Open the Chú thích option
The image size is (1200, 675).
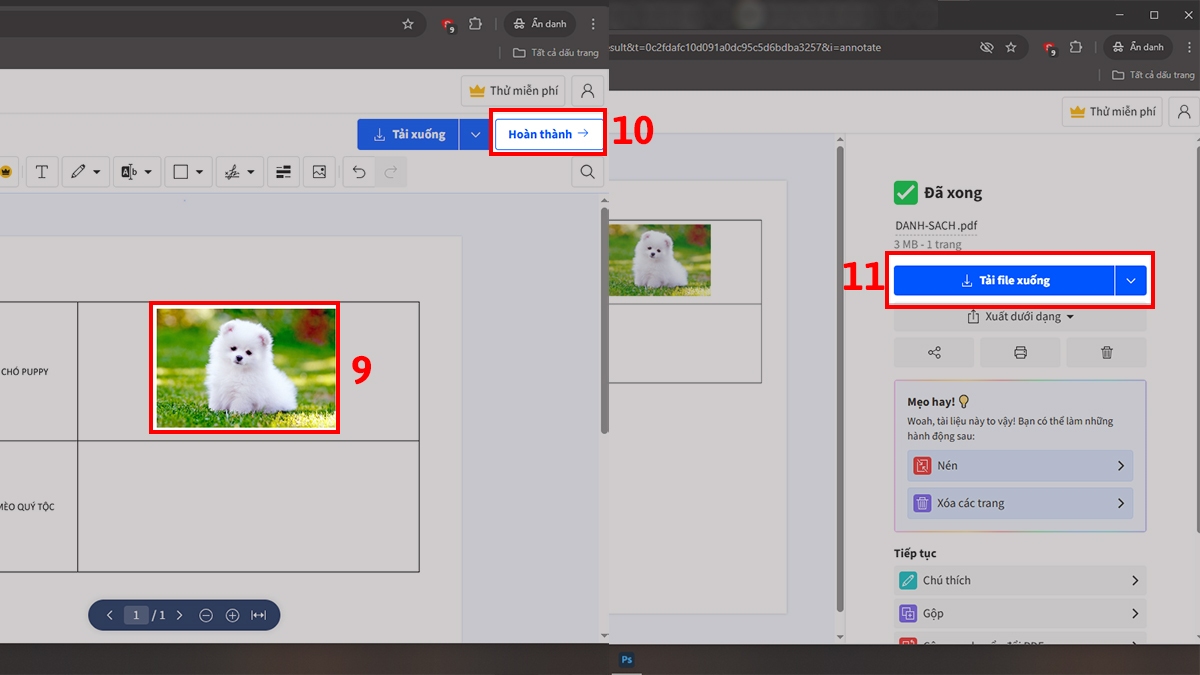click(1020, 580)
